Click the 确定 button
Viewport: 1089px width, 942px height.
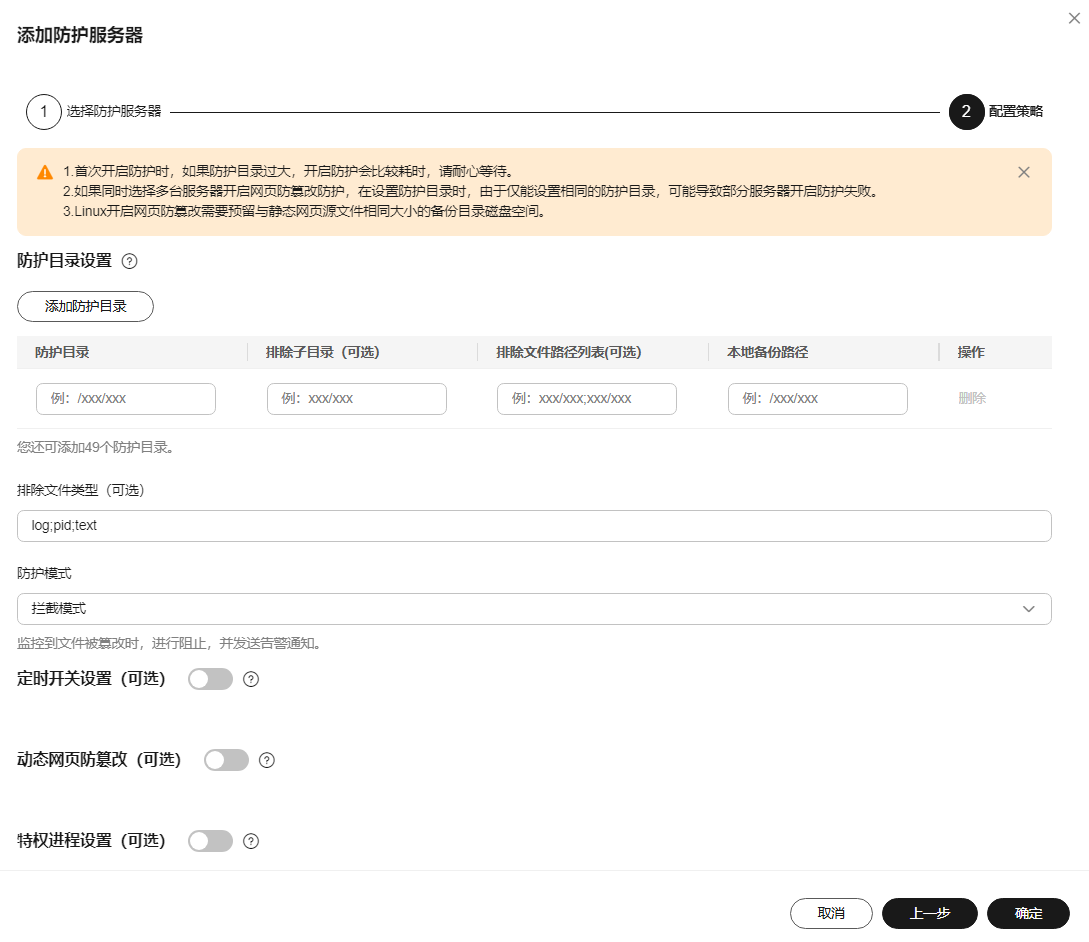pyautogui.click(x=1029, y=914)
